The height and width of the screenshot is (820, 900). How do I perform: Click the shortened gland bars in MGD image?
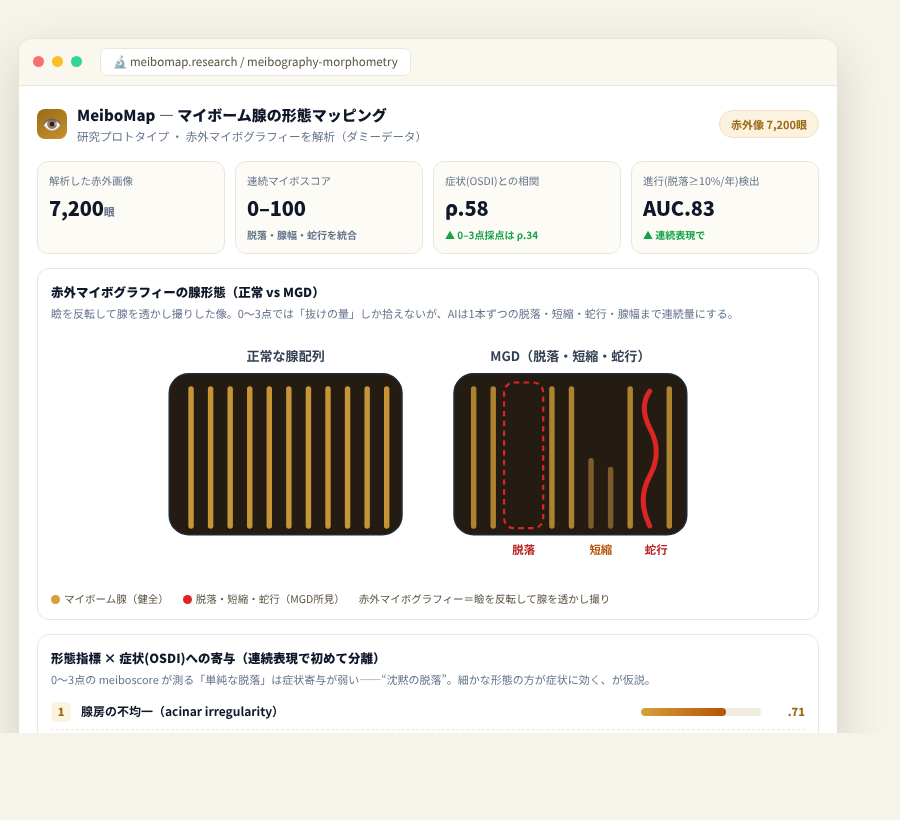[x=601, y=493]
